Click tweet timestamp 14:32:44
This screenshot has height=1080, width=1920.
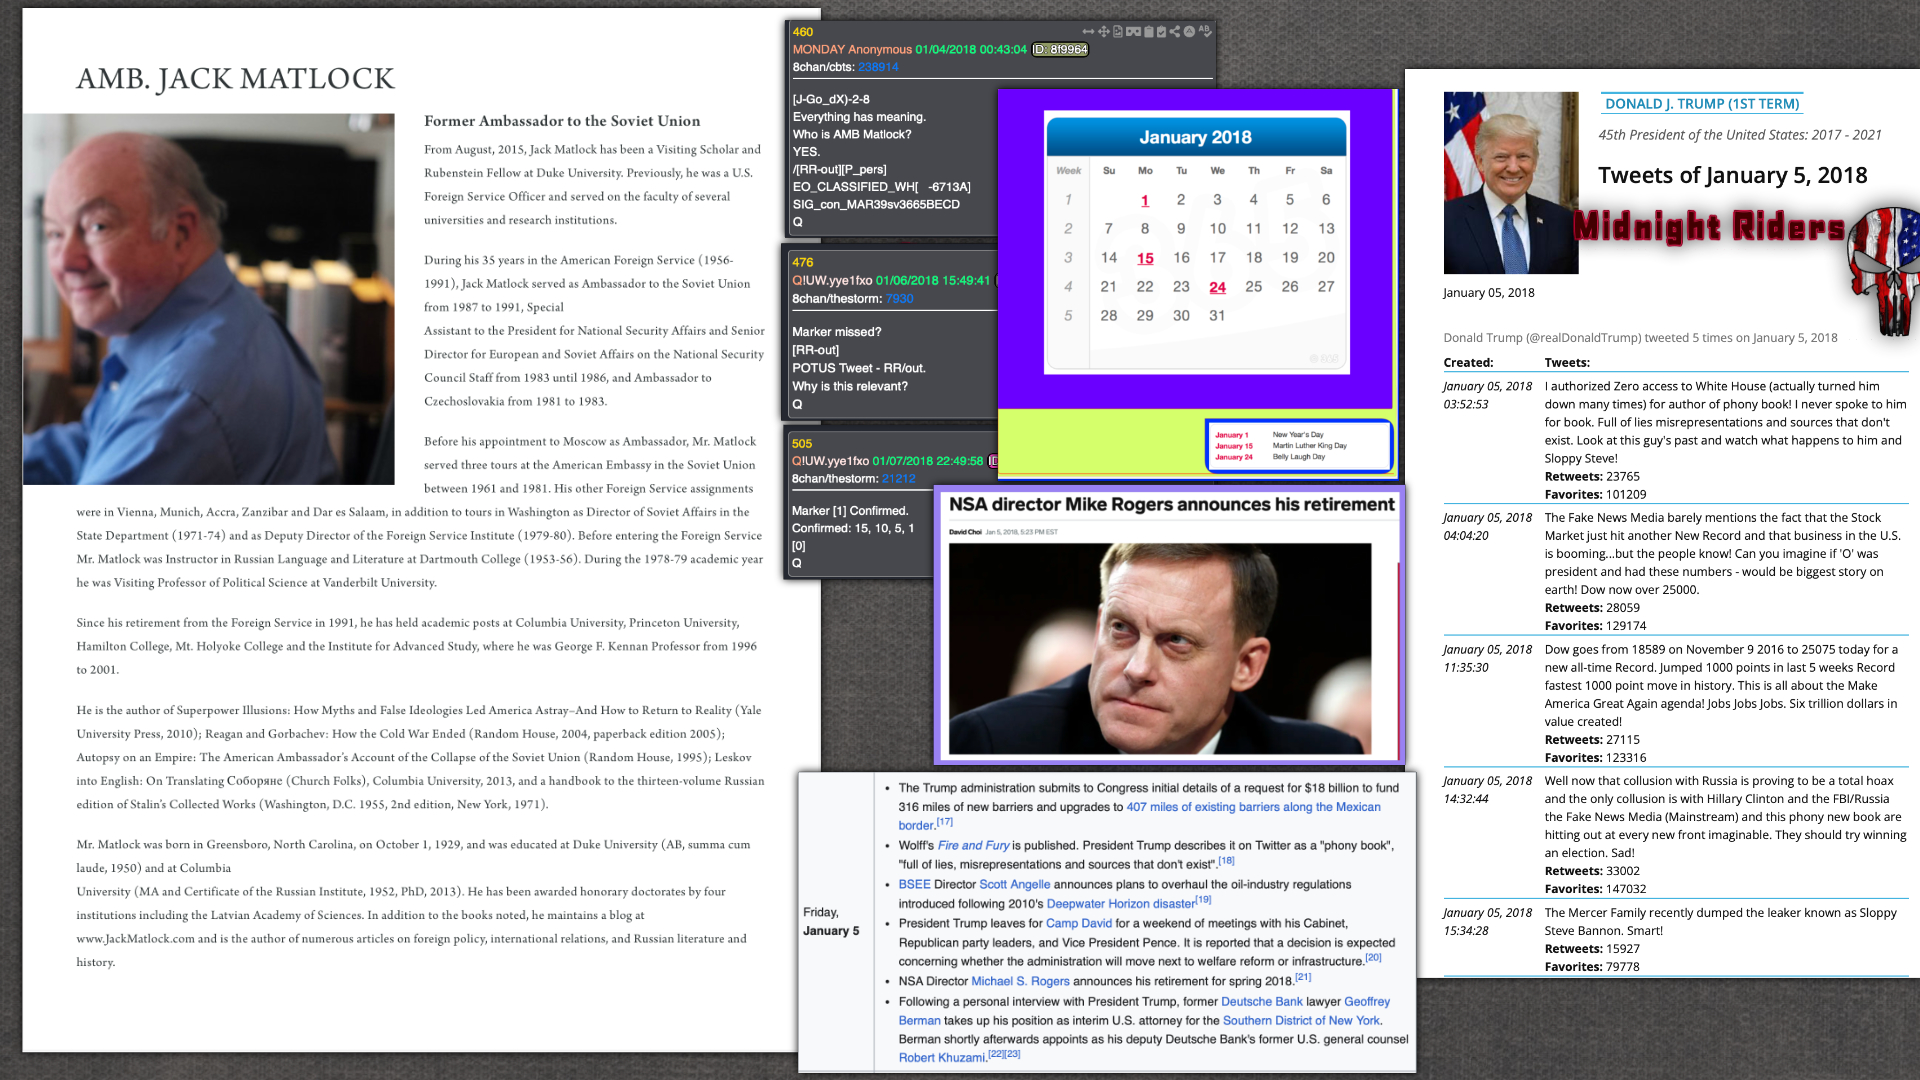click(1466, 799)
